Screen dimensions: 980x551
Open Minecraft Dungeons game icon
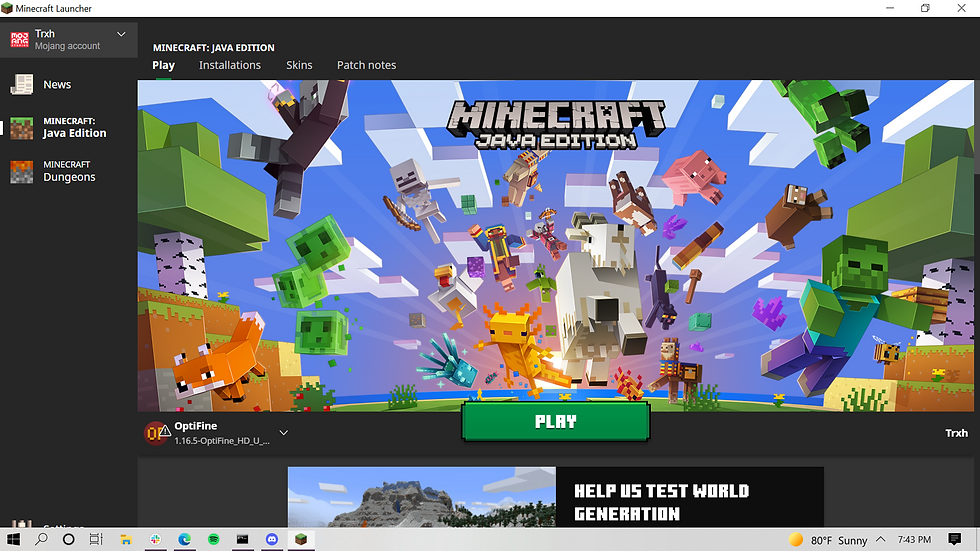21,171
